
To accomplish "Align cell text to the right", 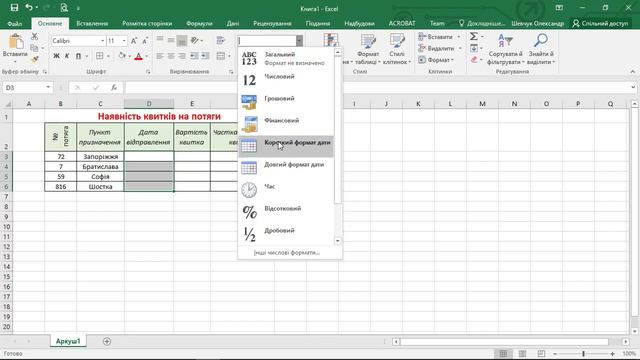I will click(182, 56).
